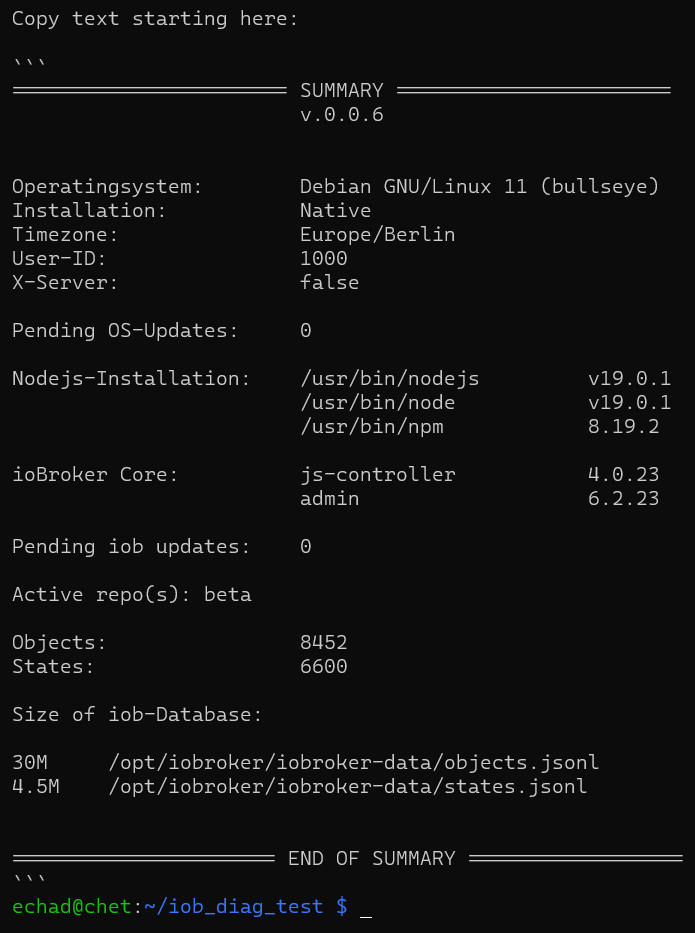This screenshot has height=933, width=695.
Task: Click the v.0.0.6 version line
Action: (x=342, y=114)
